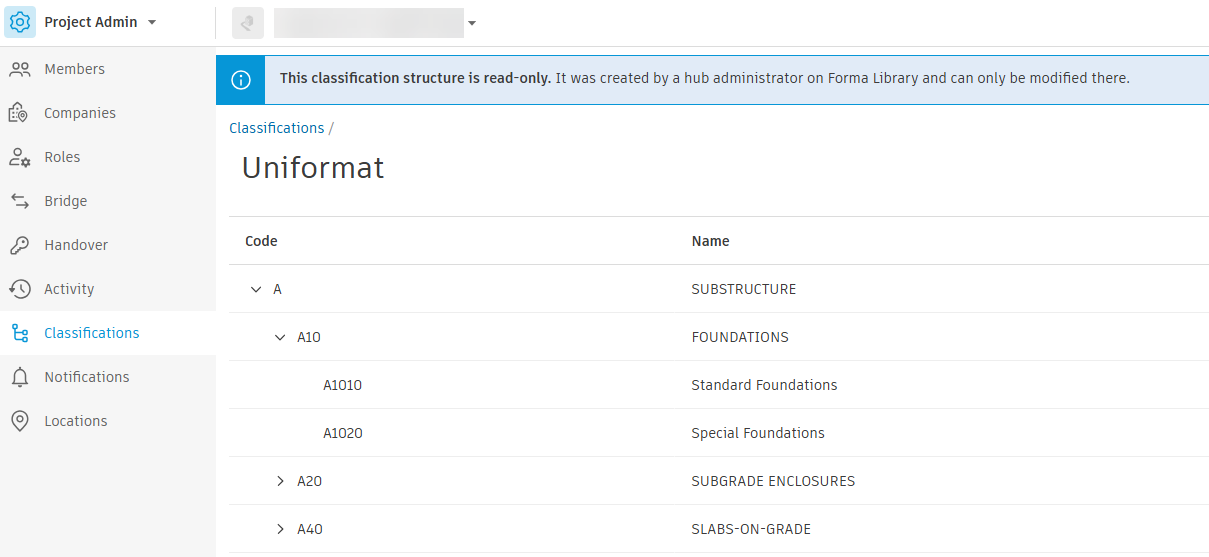Click the Project Admin gear icon
Image resolution: width=1209 pixels, height=557 pixels.
(21, 22)
